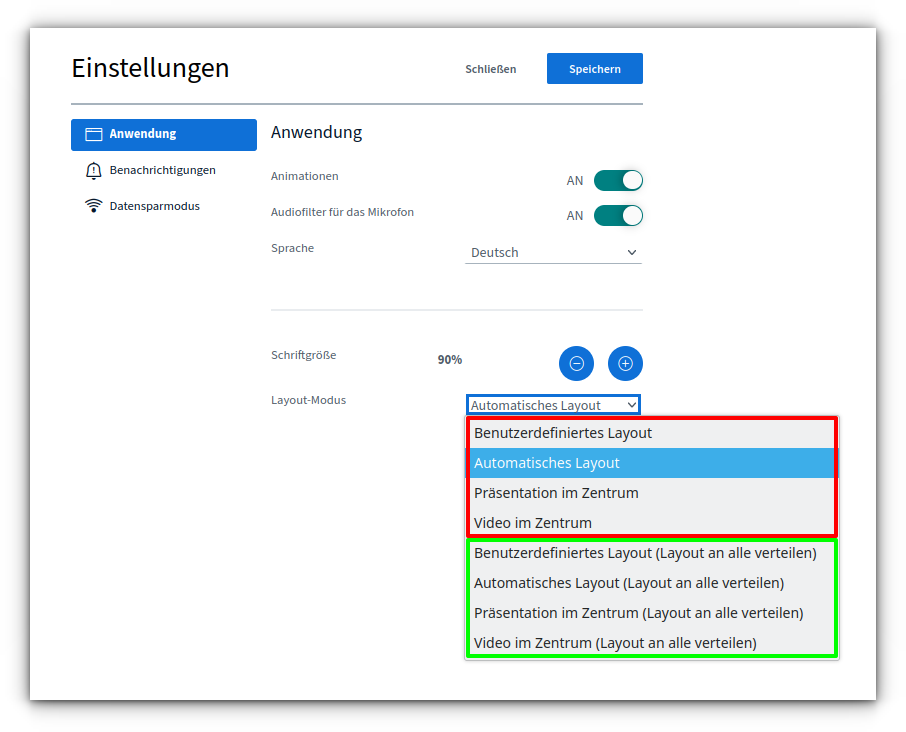
Task: Click the Sprache dropdown chevron arrow
Action: 631,253
